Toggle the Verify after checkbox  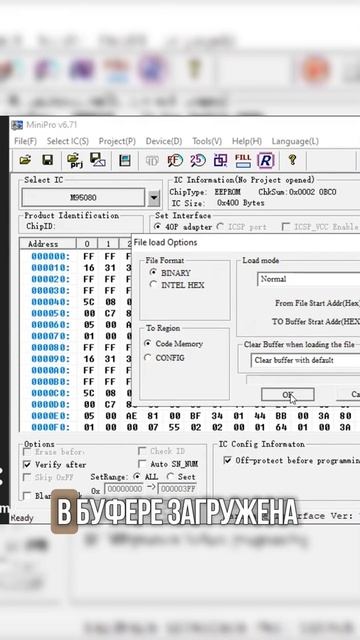[27, 464]
